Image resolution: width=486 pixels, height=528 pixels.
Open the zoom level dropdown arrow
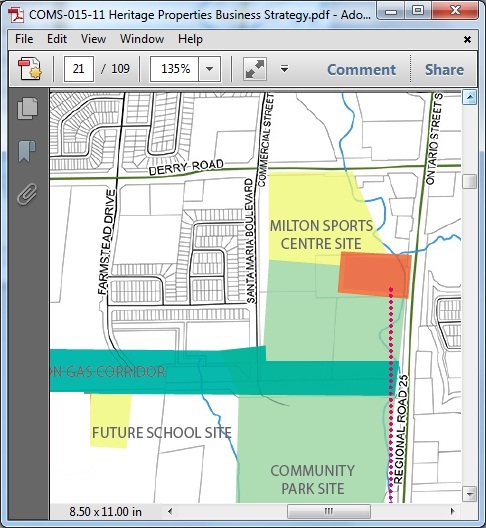click(x=209, y=69)
